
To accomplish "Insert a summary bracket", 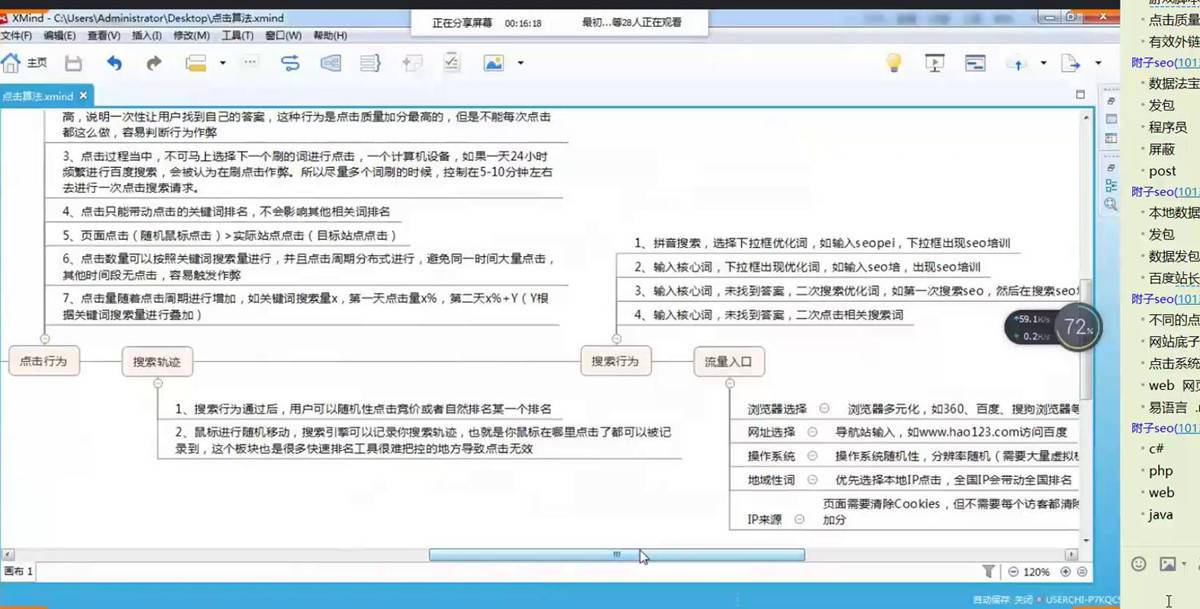I will tap(371, 63).
